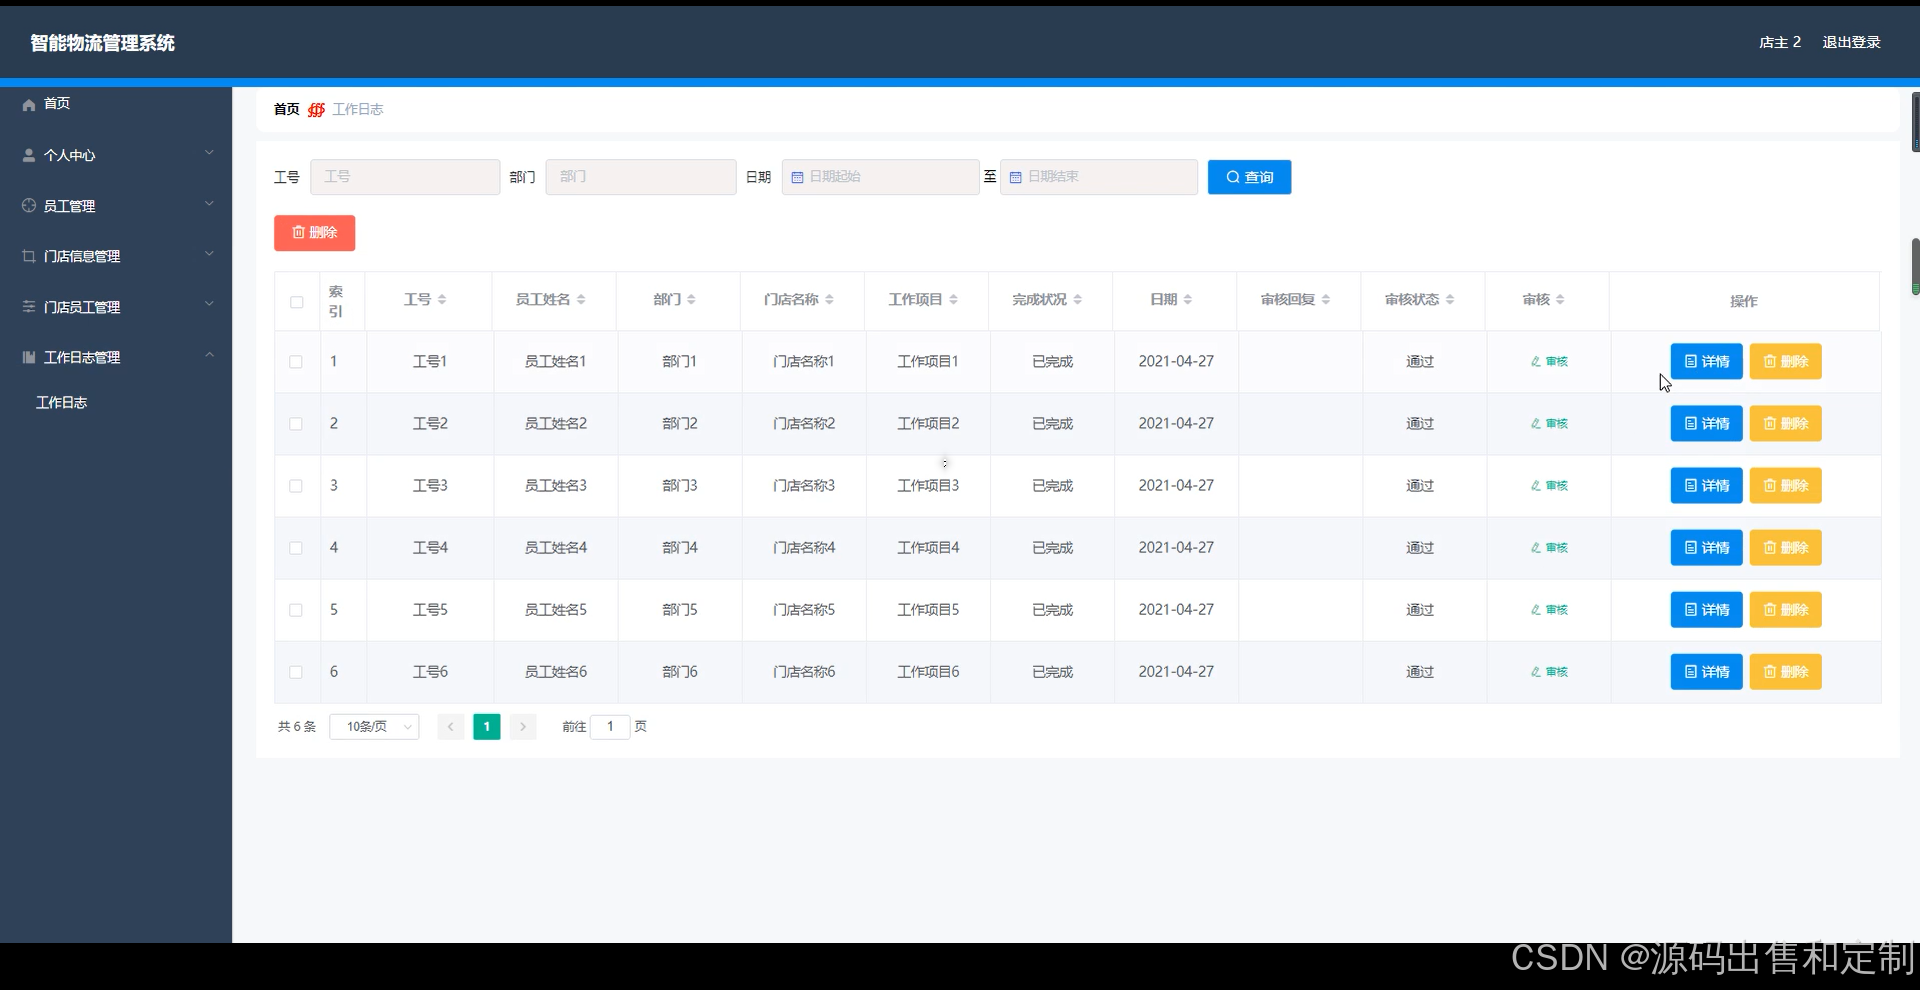Image resolution: width=1920 pixels, height=990 pixels.
Task: Click the blue 查询 search button
Action: [x=1249, y=177]
